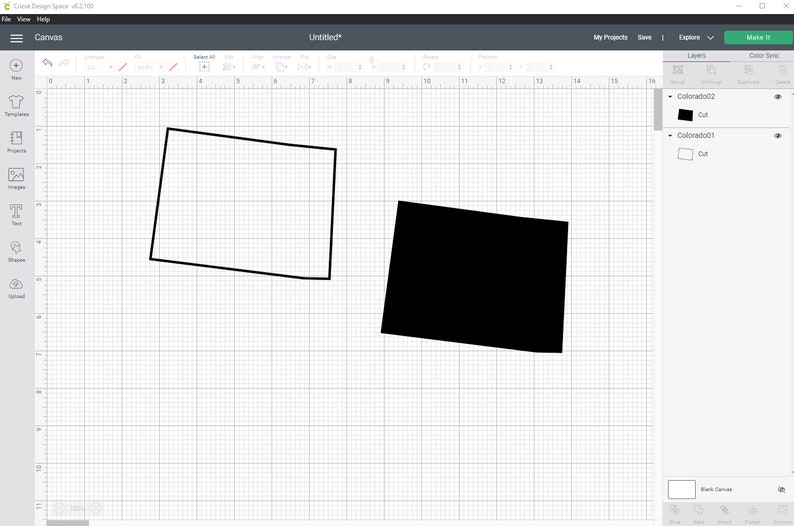794x526 pixels.
Task: Open the Templates panel
Action: (x=16, y=106)
